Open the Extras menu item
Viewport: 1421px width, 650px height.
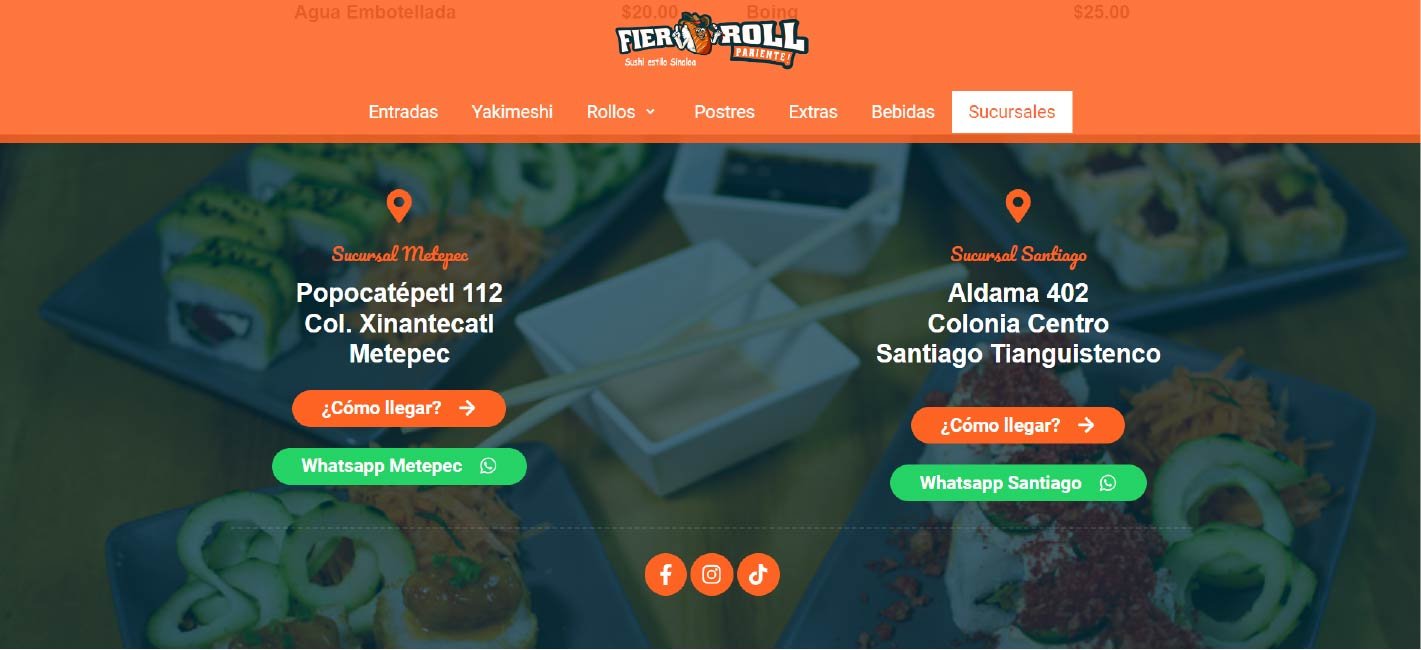813,112
